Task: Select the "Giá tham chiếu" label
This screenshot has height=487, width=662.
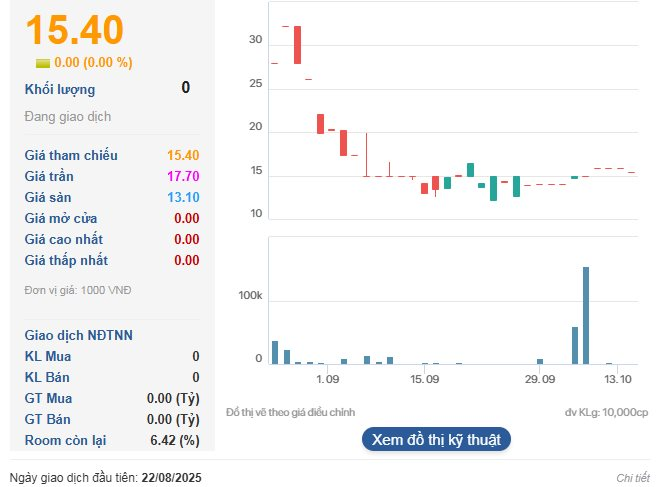Action: point(71,155)
